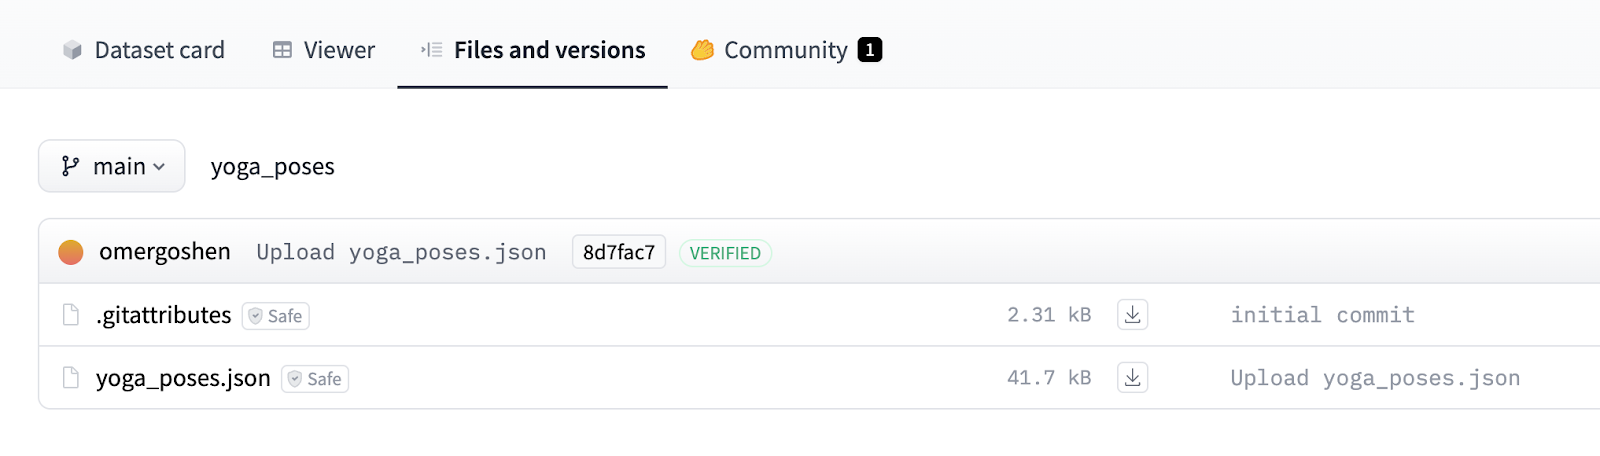Open the Dataset card tab
This screenshot has height=456, width=1600.
(x=144, y=50)
